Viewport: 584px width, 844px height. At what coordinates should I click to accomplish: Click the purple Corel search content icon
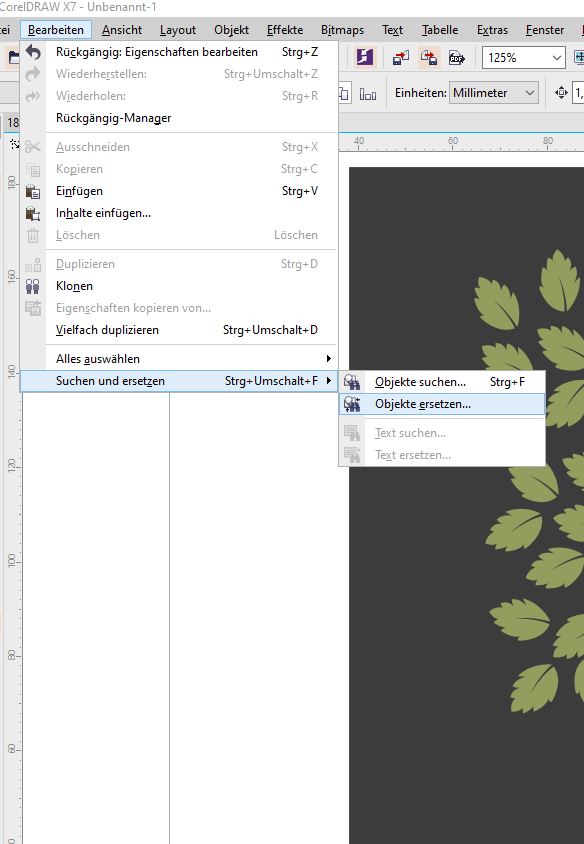click(x=364, y=57)
